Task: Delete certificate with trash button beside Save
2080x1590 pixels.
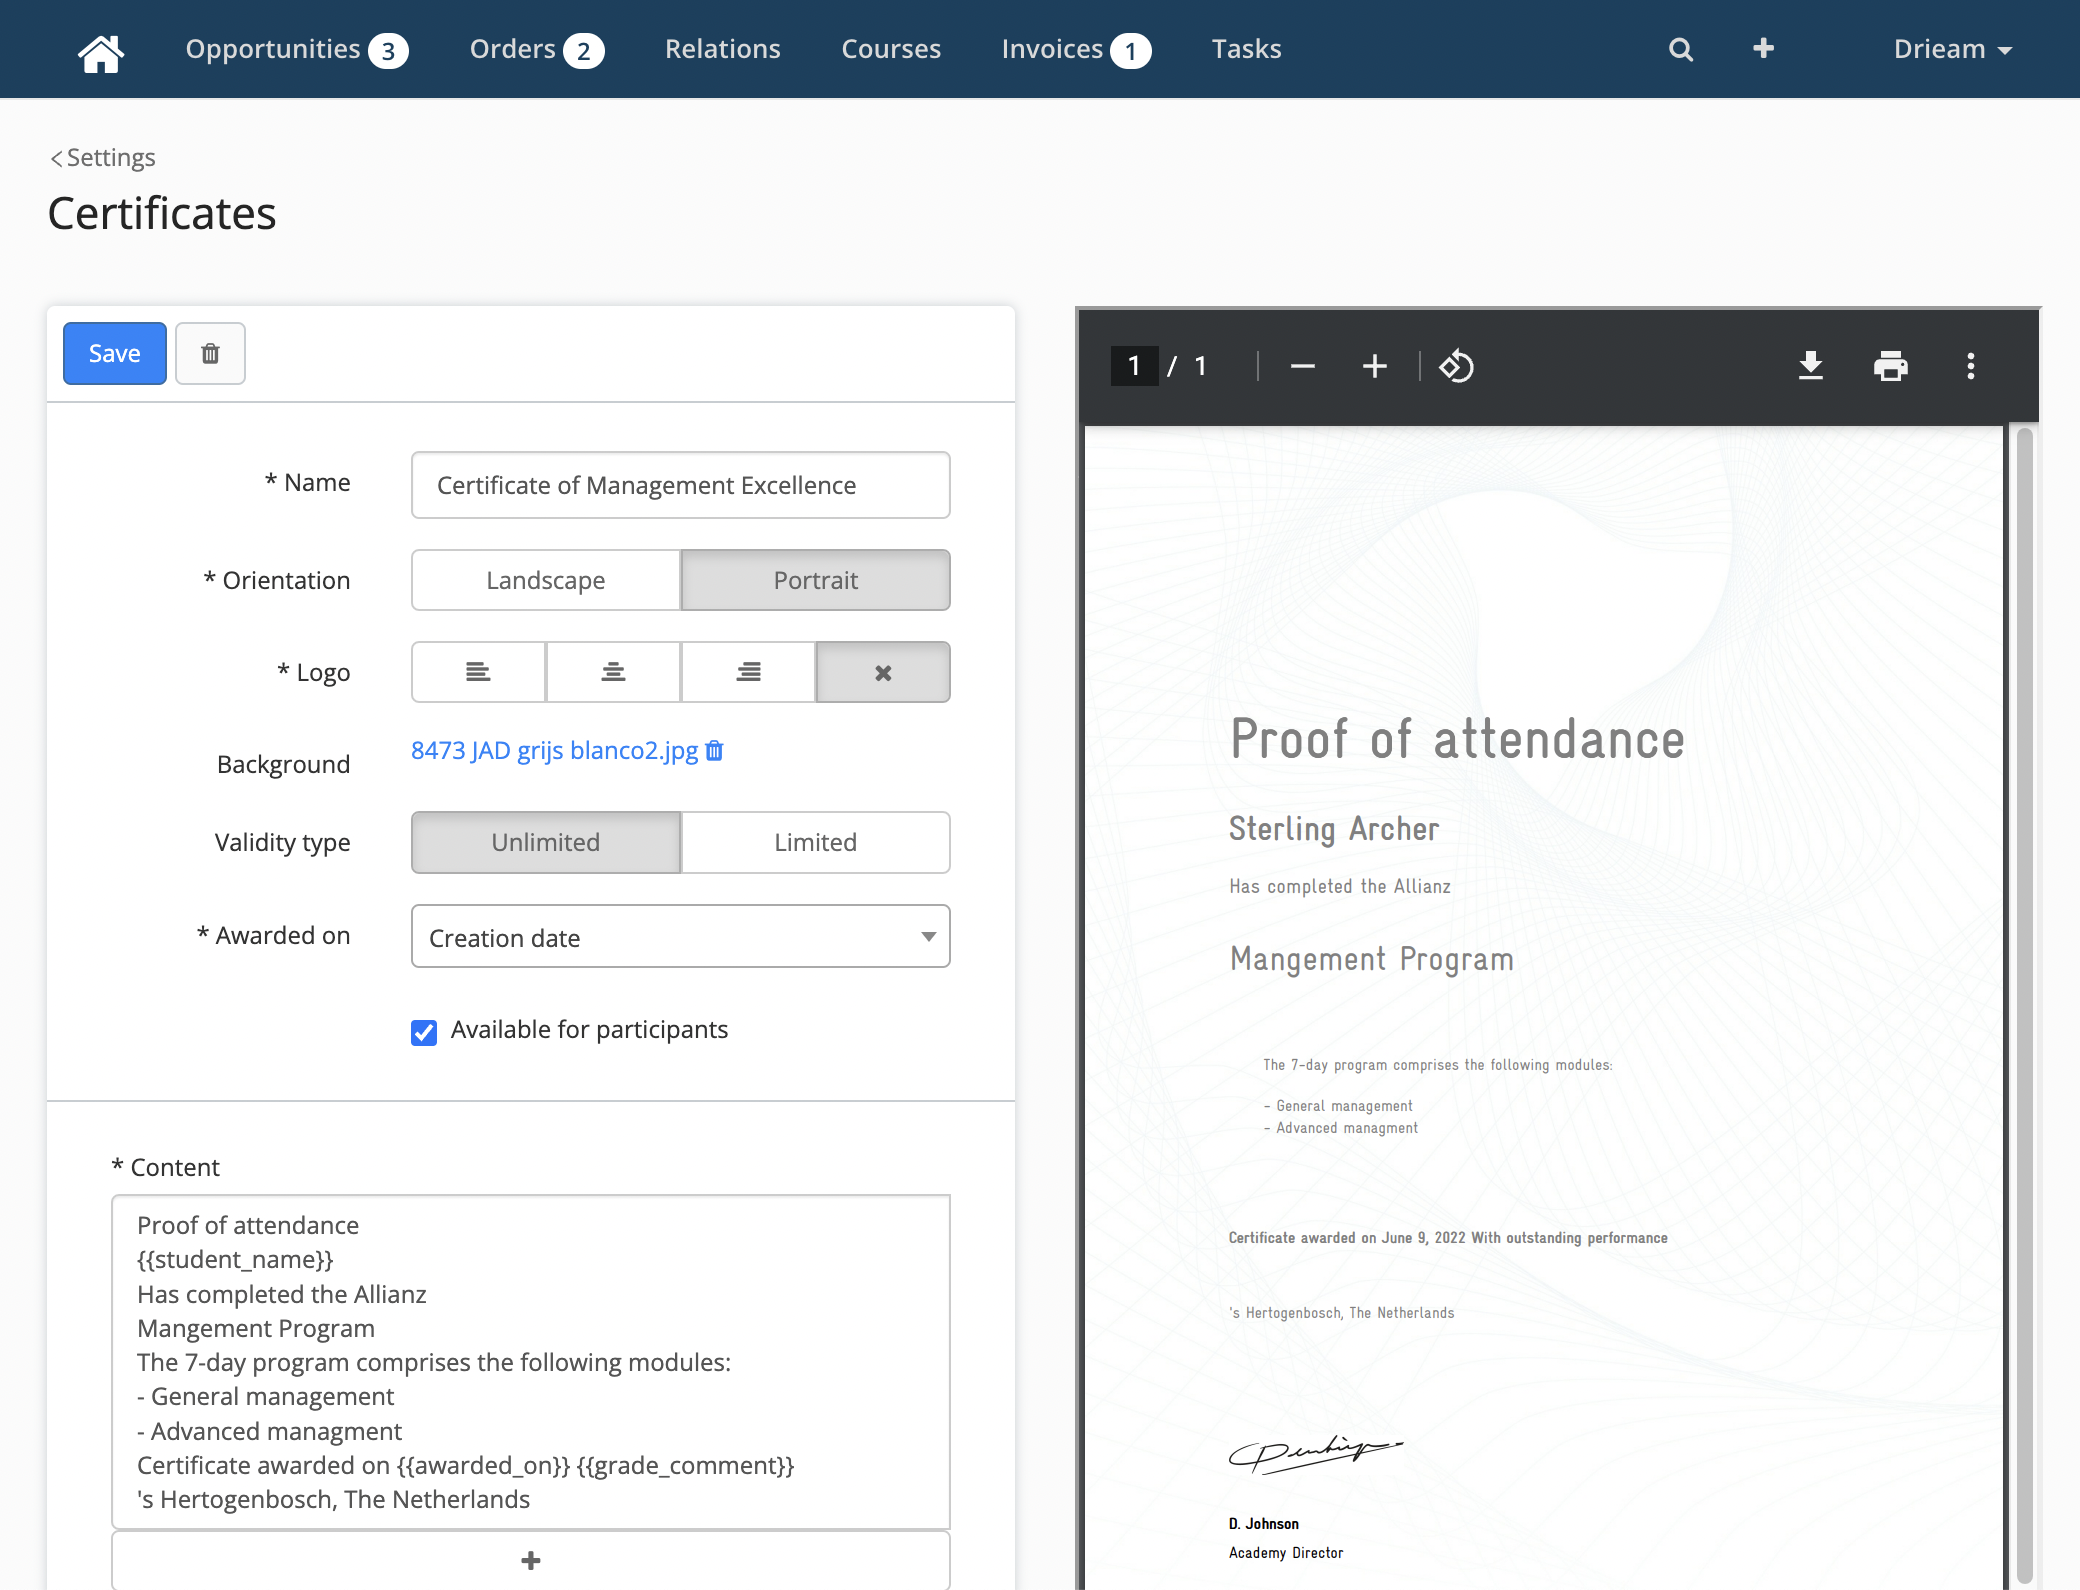Action: click(210, 353)
